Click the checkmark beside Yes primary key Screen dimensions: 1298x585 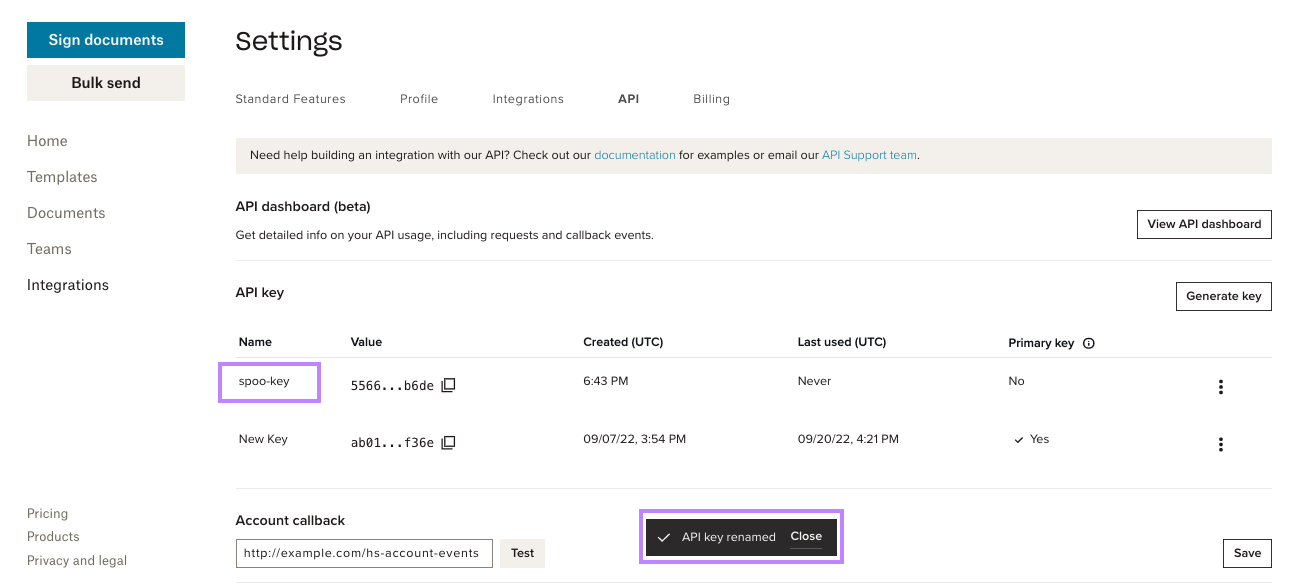pyautogui.click(x=1017, y=438)
